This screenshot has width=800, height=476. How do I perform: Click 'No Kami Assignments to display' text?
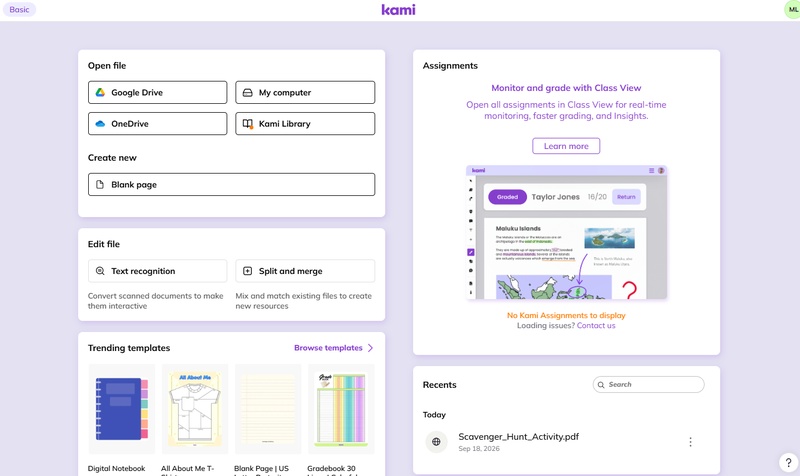(x=566, y=315)
